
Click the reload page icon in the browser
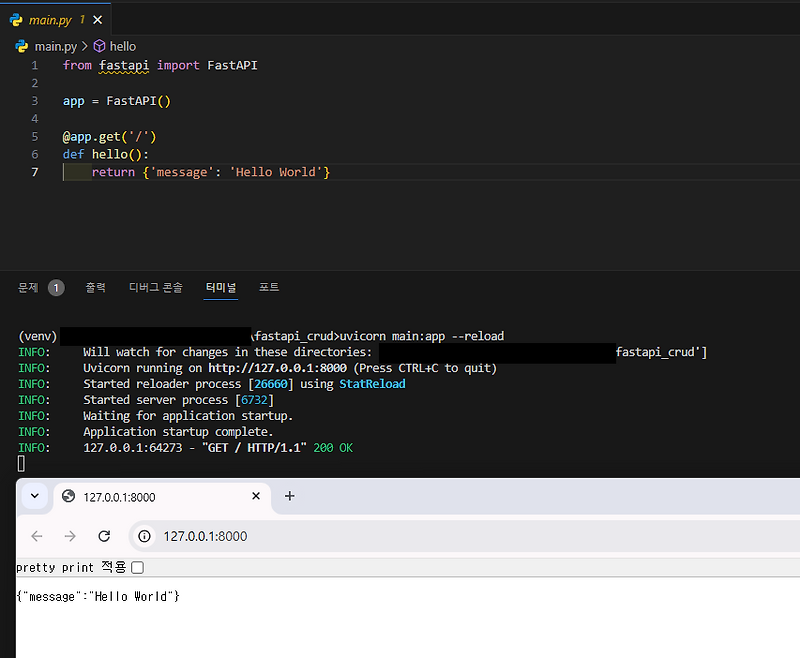104,536
